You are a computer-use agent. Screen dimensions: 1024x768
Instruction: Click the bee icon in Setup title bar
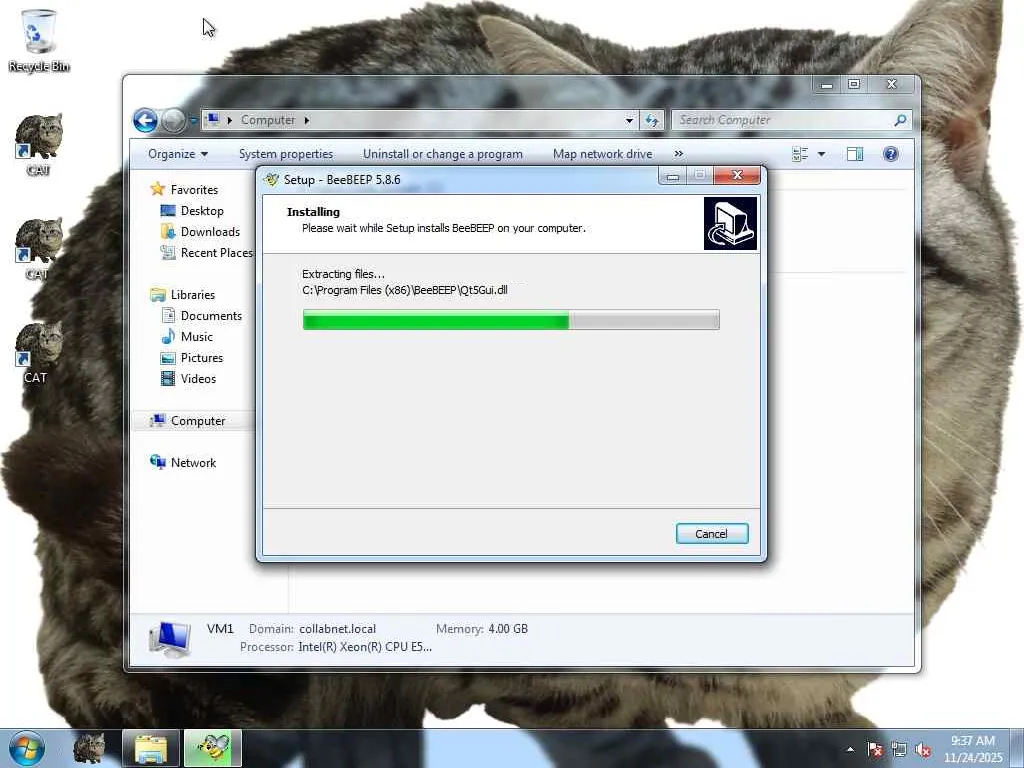(271, 180)
